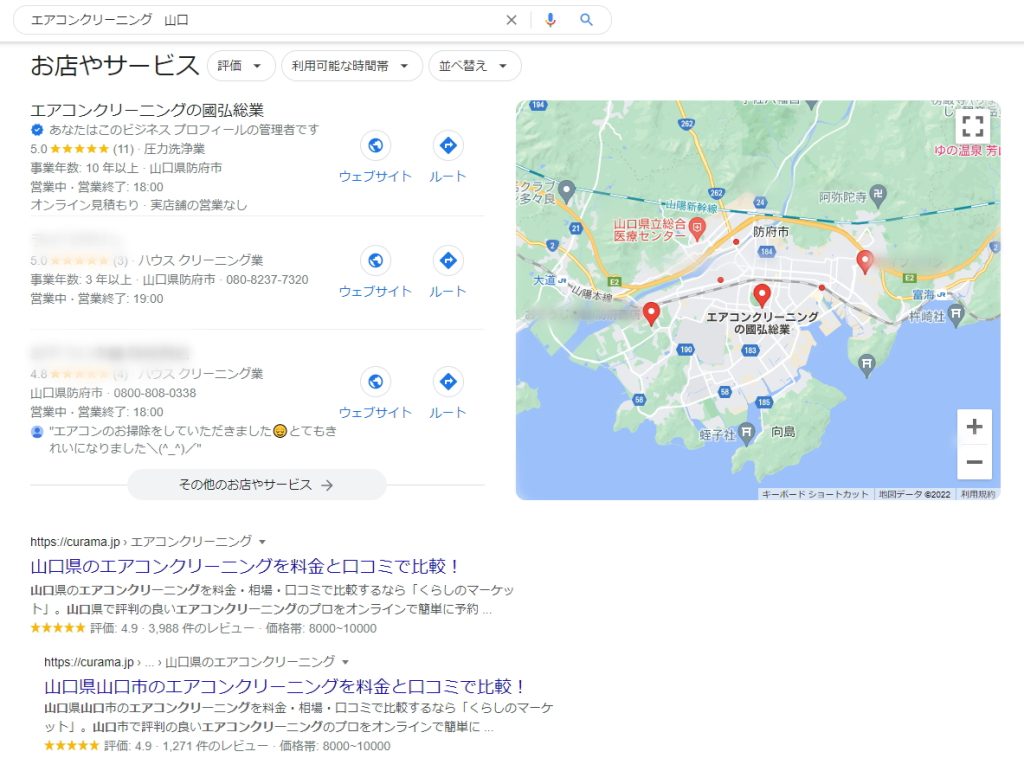Open website icon for the listing closing 19:00
Image resolution: width=1024 pixels, height=771 pixels.
[x=376, y=260]
